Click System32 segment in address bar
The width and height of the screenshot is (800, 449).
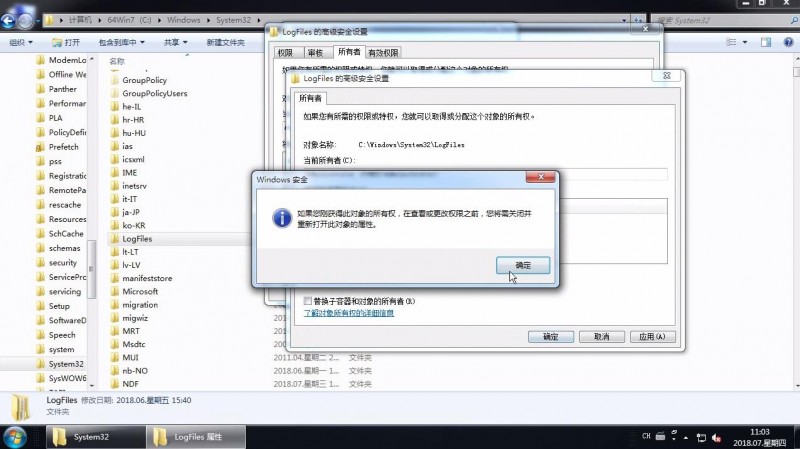coord(233,20)
